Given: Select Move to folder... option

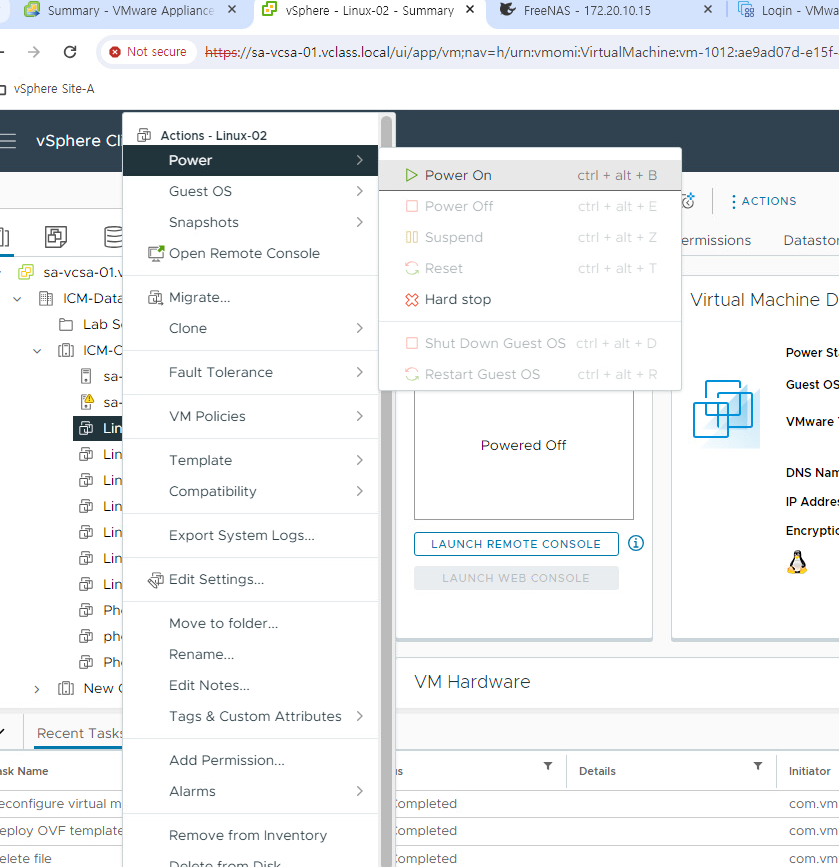Looking at the screenshot, I should pyautogui.click(x=251, y=623).
